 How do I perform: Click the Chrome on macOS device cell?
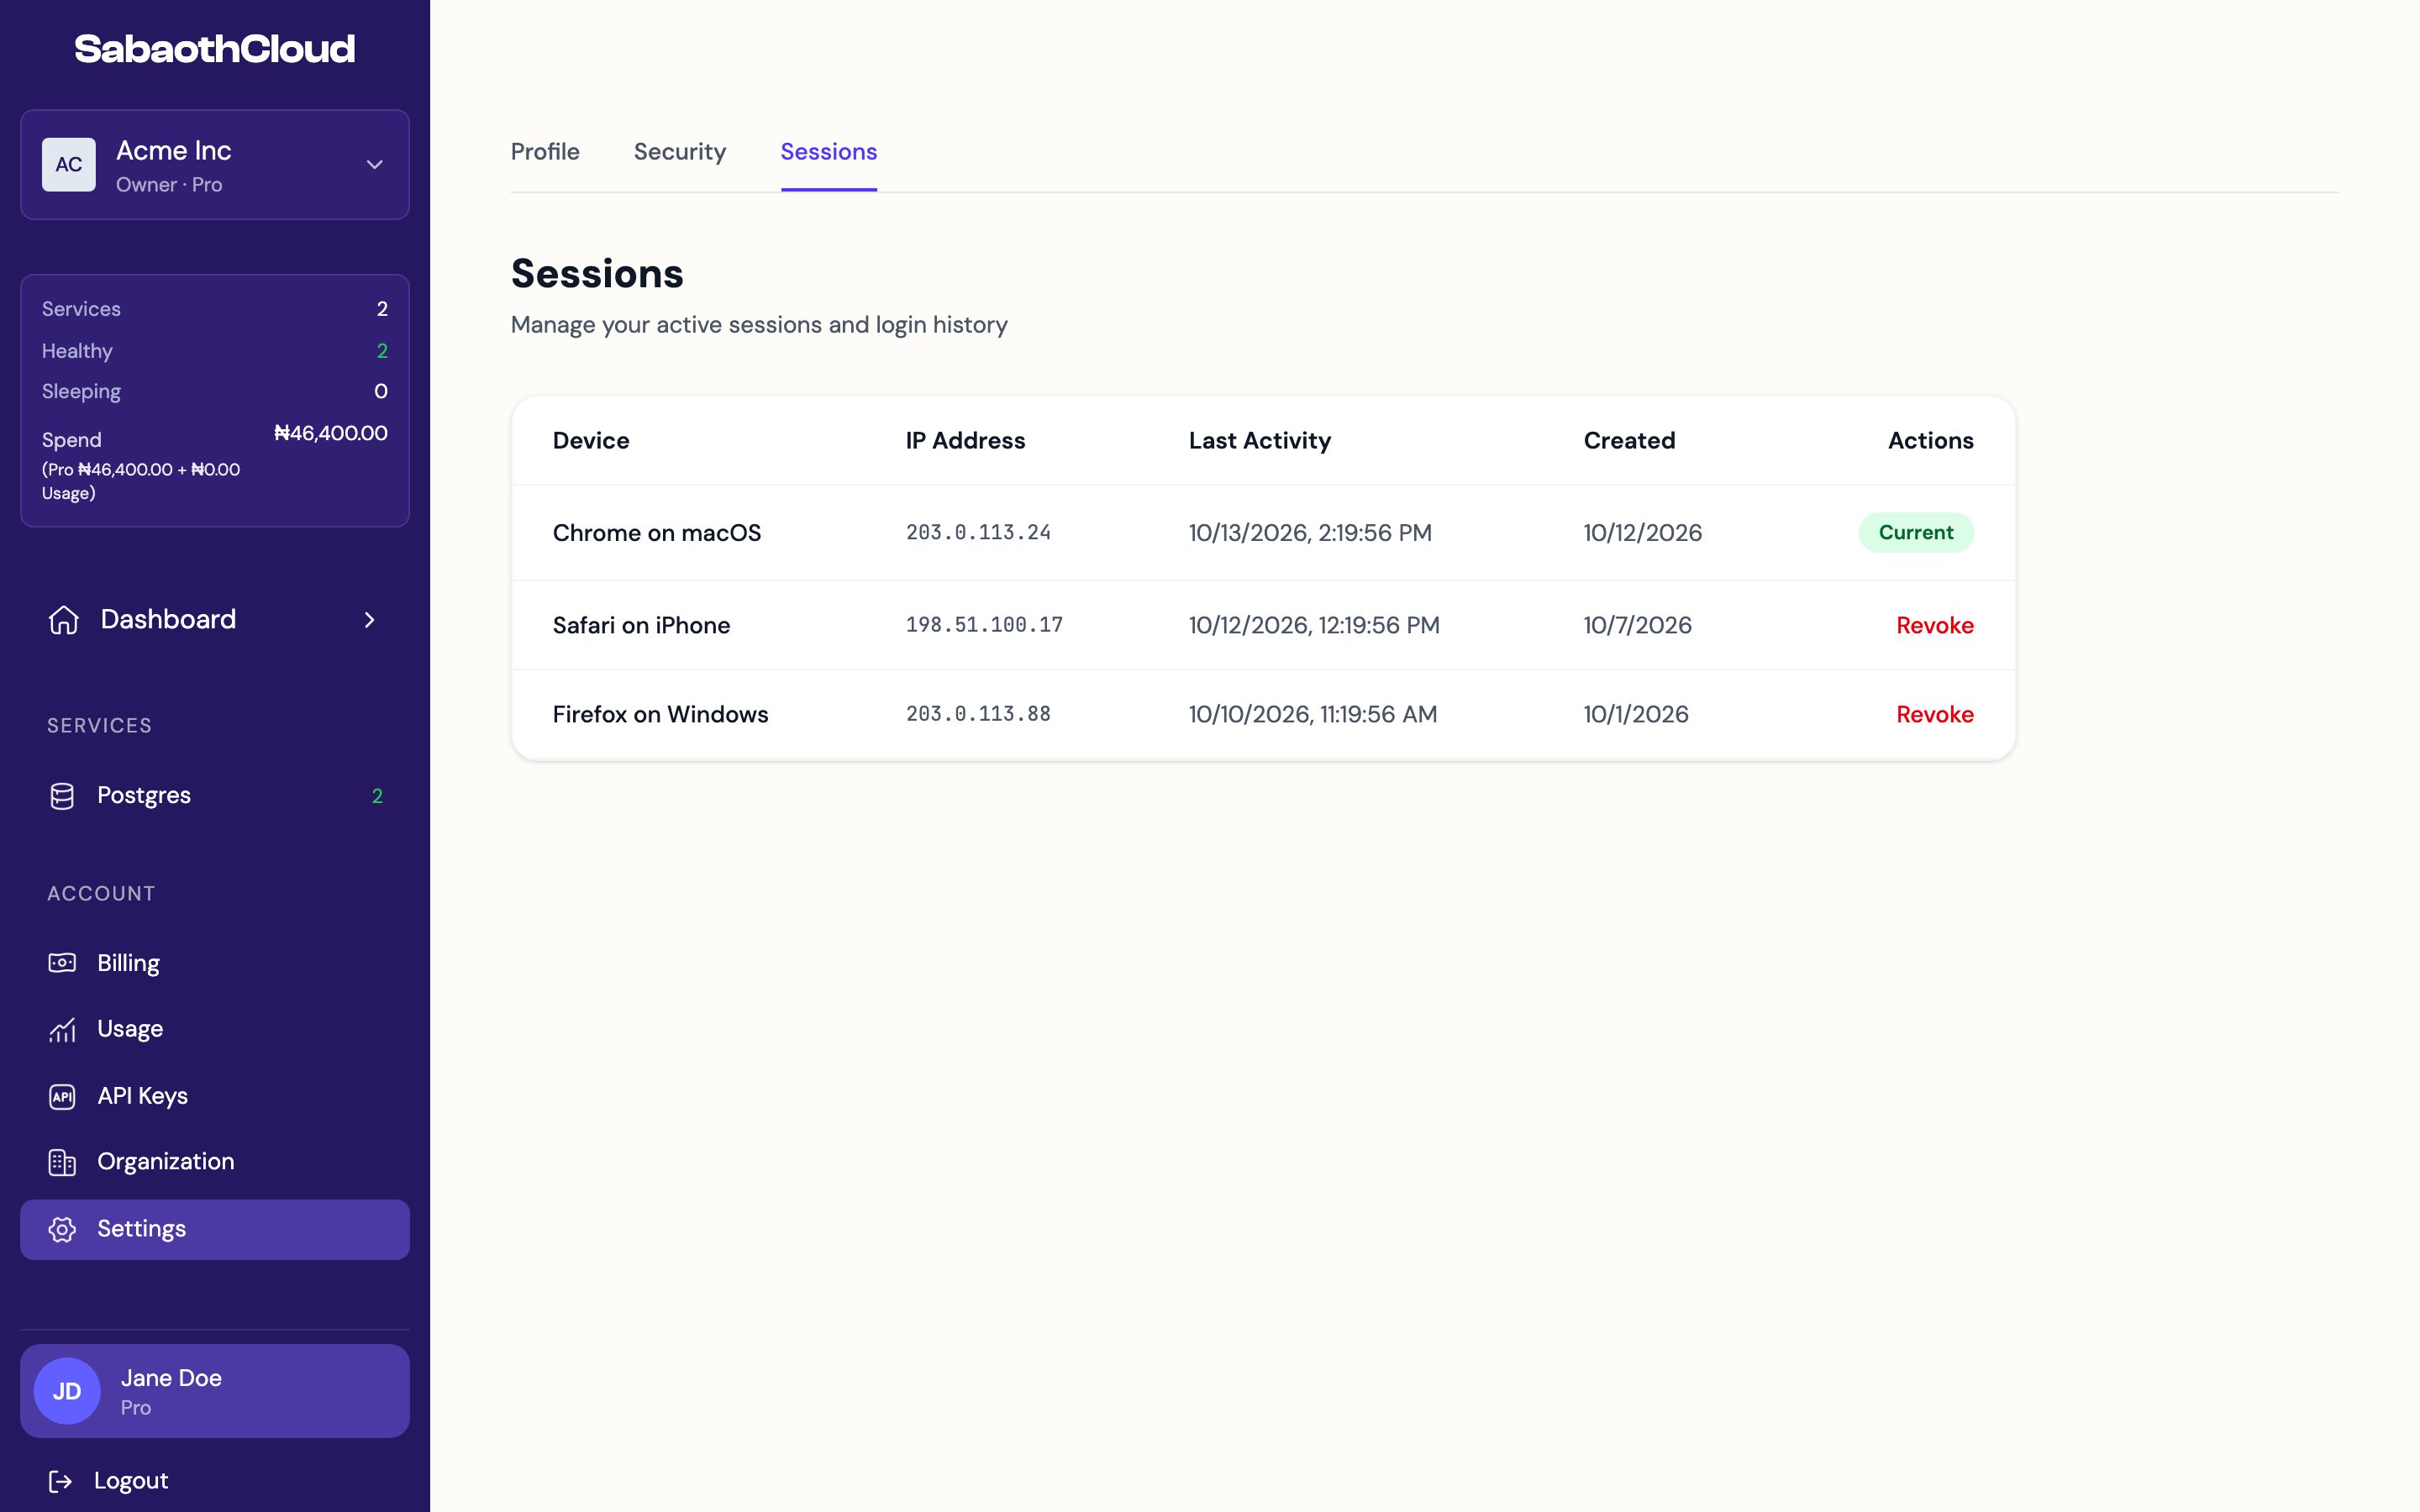click(x=657, y=533)
